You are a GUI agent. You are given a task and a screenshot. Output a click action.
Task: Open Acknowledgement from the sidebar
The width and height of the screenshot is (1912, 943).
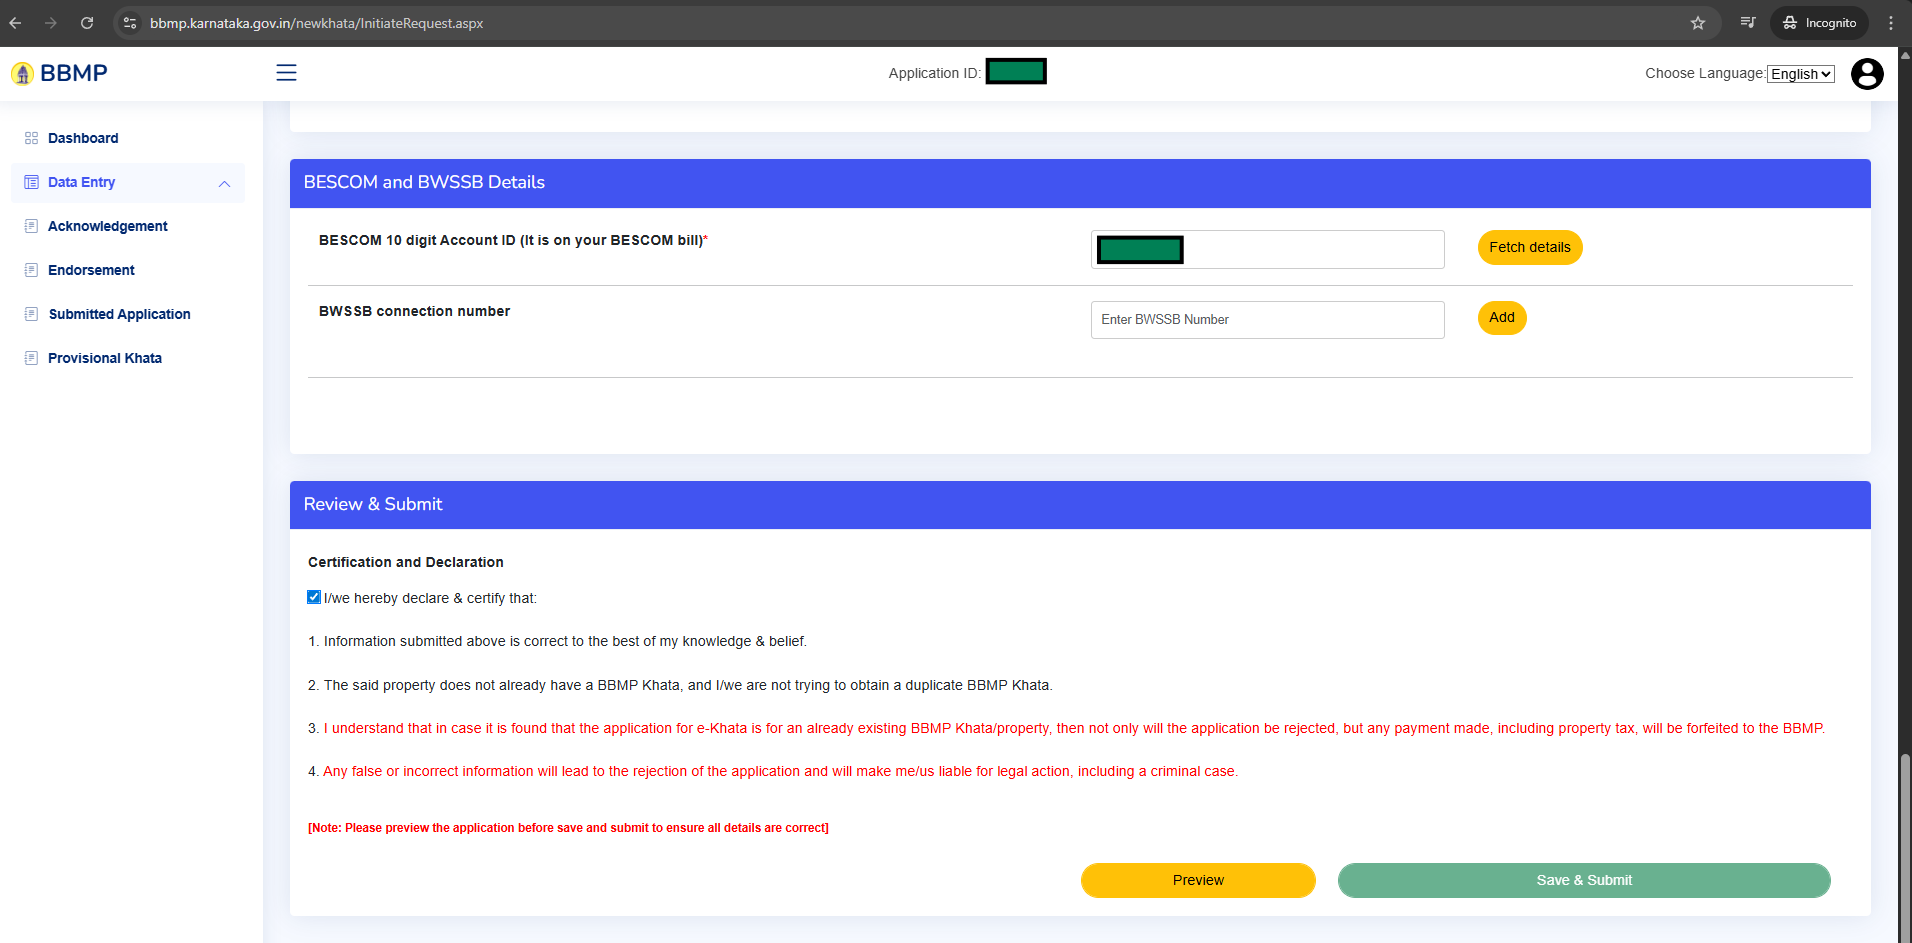(108, 226)
